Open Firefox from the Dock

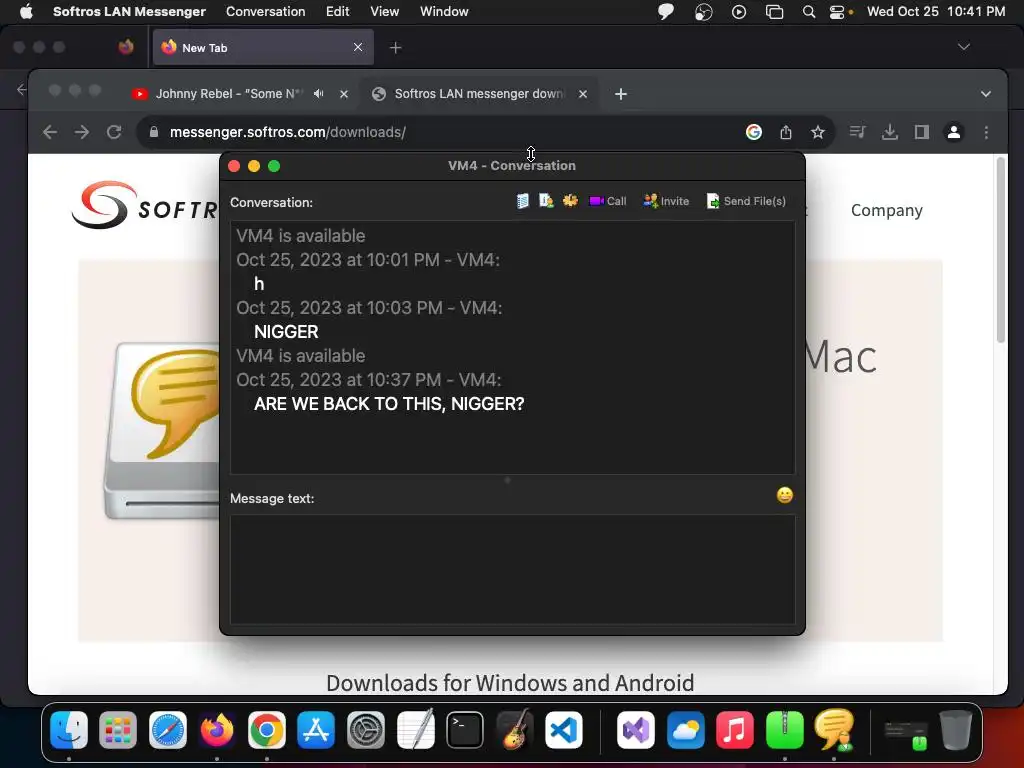coord(217,729)
